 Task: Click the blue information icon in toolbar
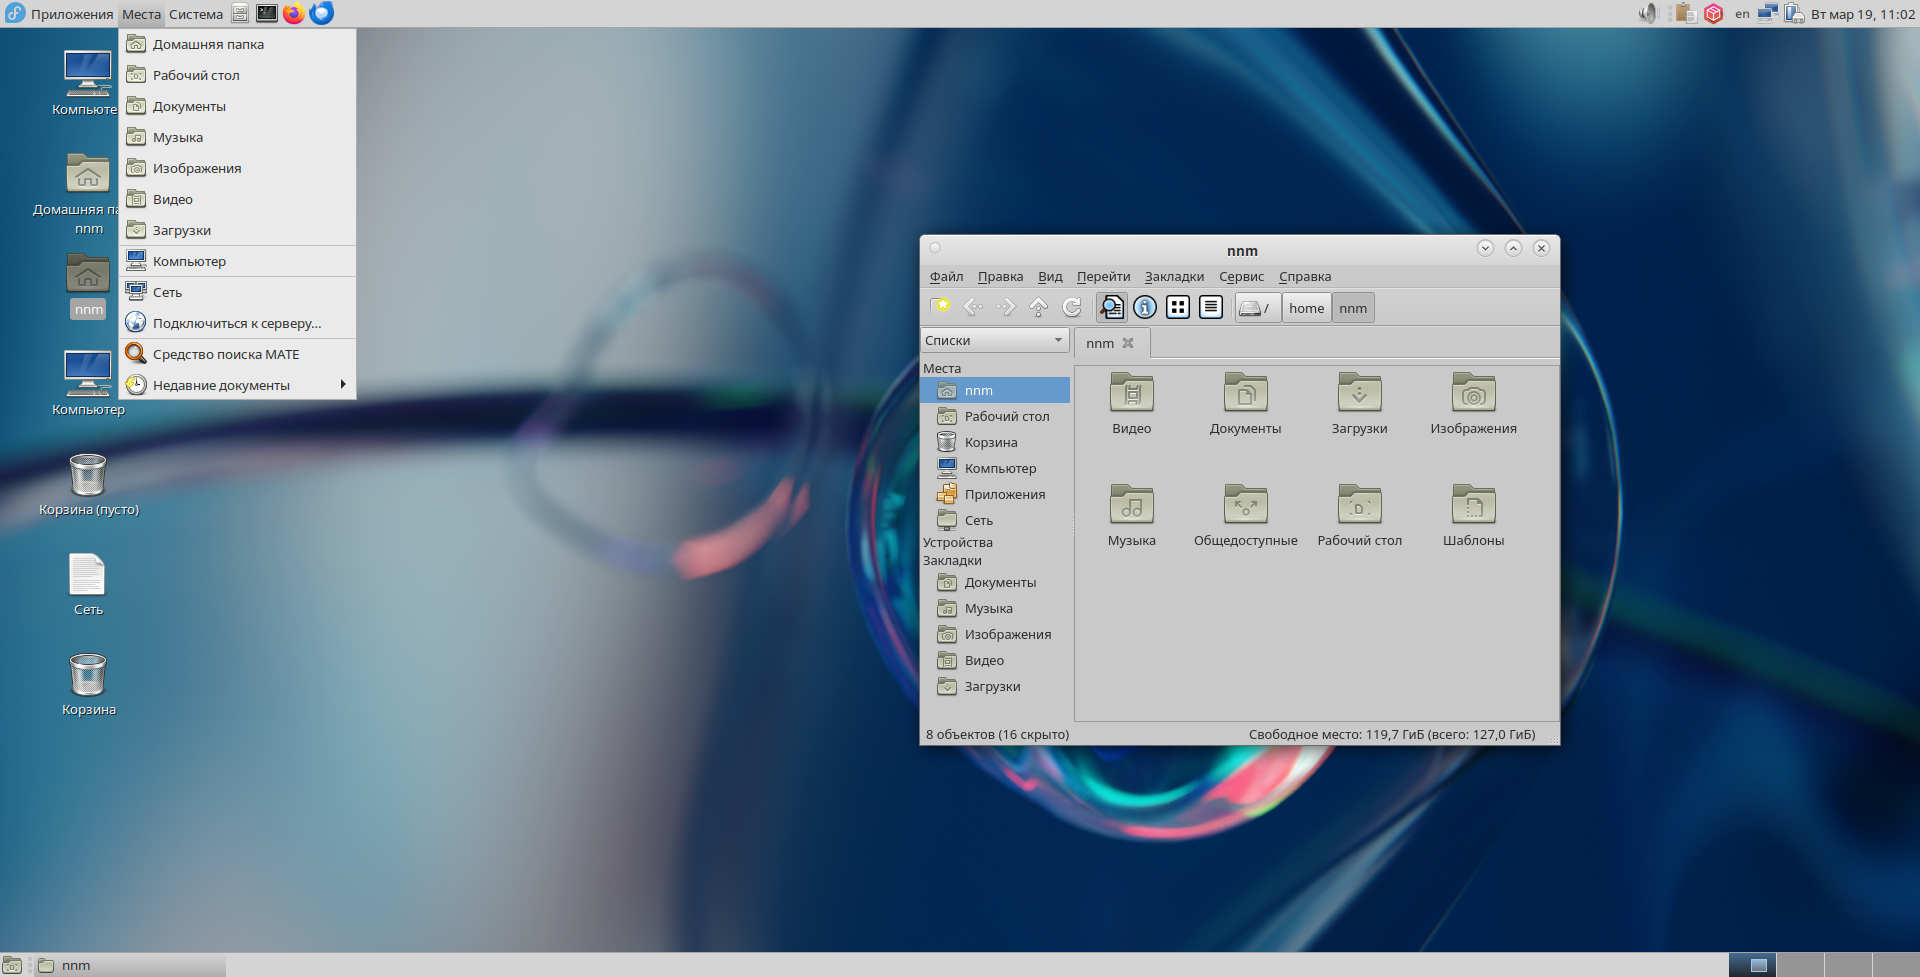(x=1145, y=308)
